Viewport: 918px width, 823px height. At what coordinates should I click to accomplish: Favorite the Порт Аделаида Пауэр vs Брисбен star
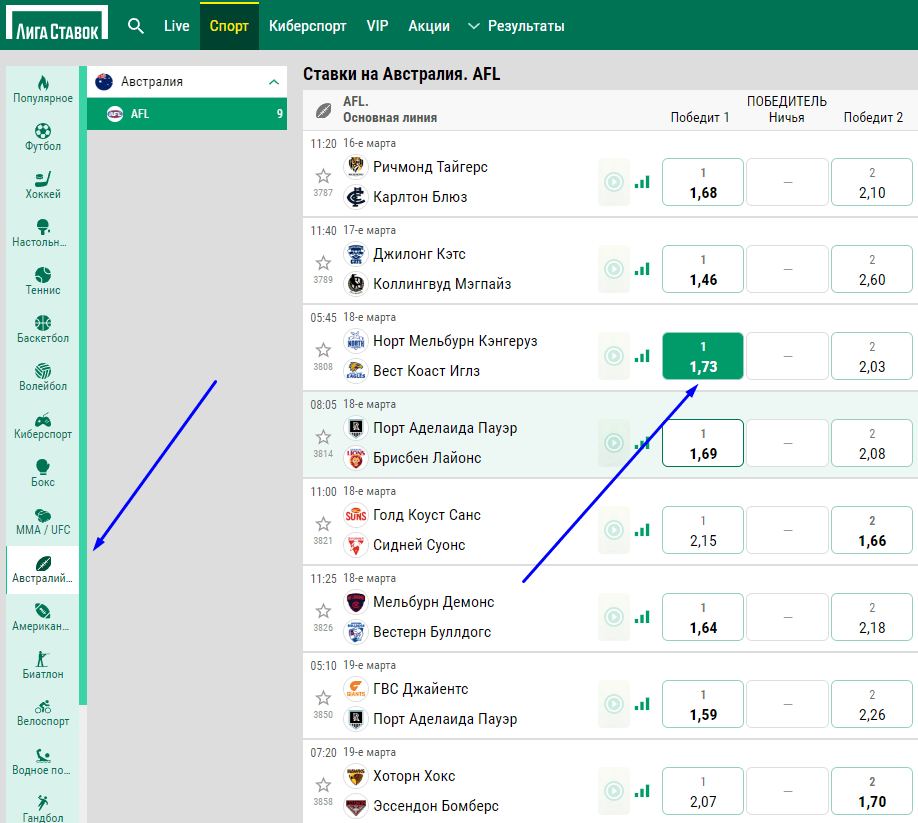323,437
